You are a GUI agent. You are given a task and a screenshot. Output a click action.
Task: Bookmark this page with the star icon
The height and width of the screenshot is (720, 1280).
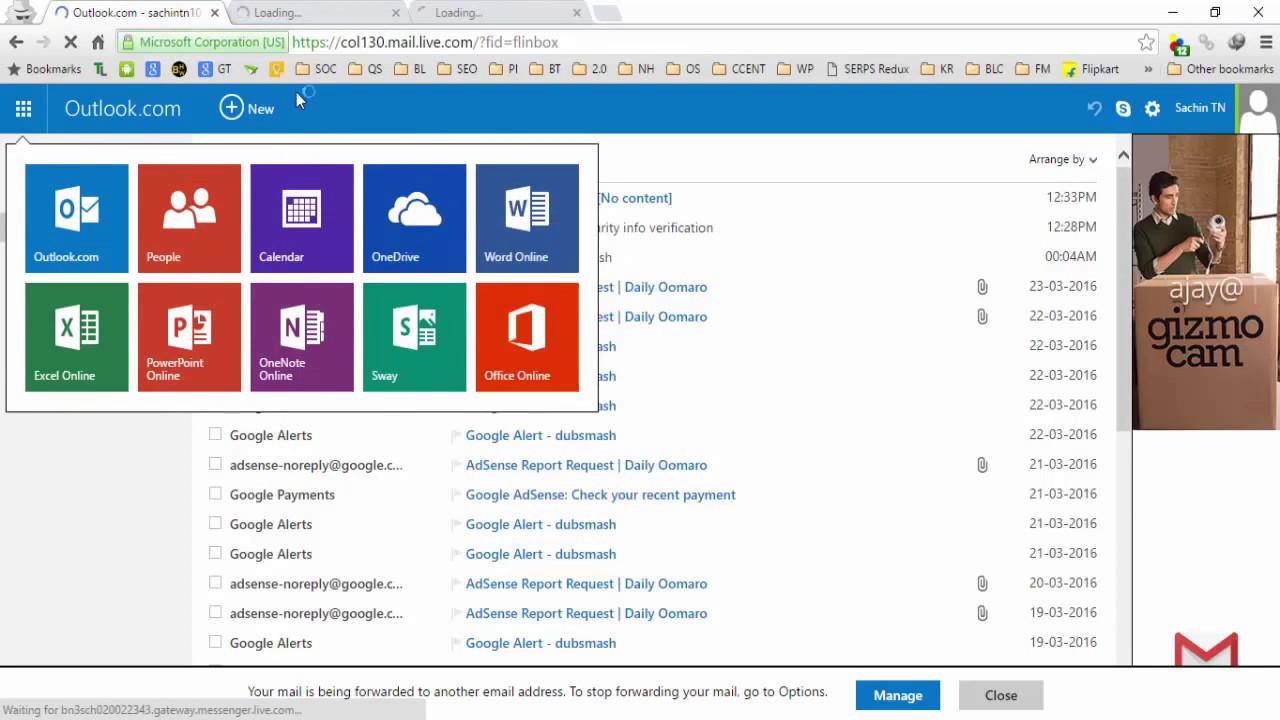tap(1146, 42)
